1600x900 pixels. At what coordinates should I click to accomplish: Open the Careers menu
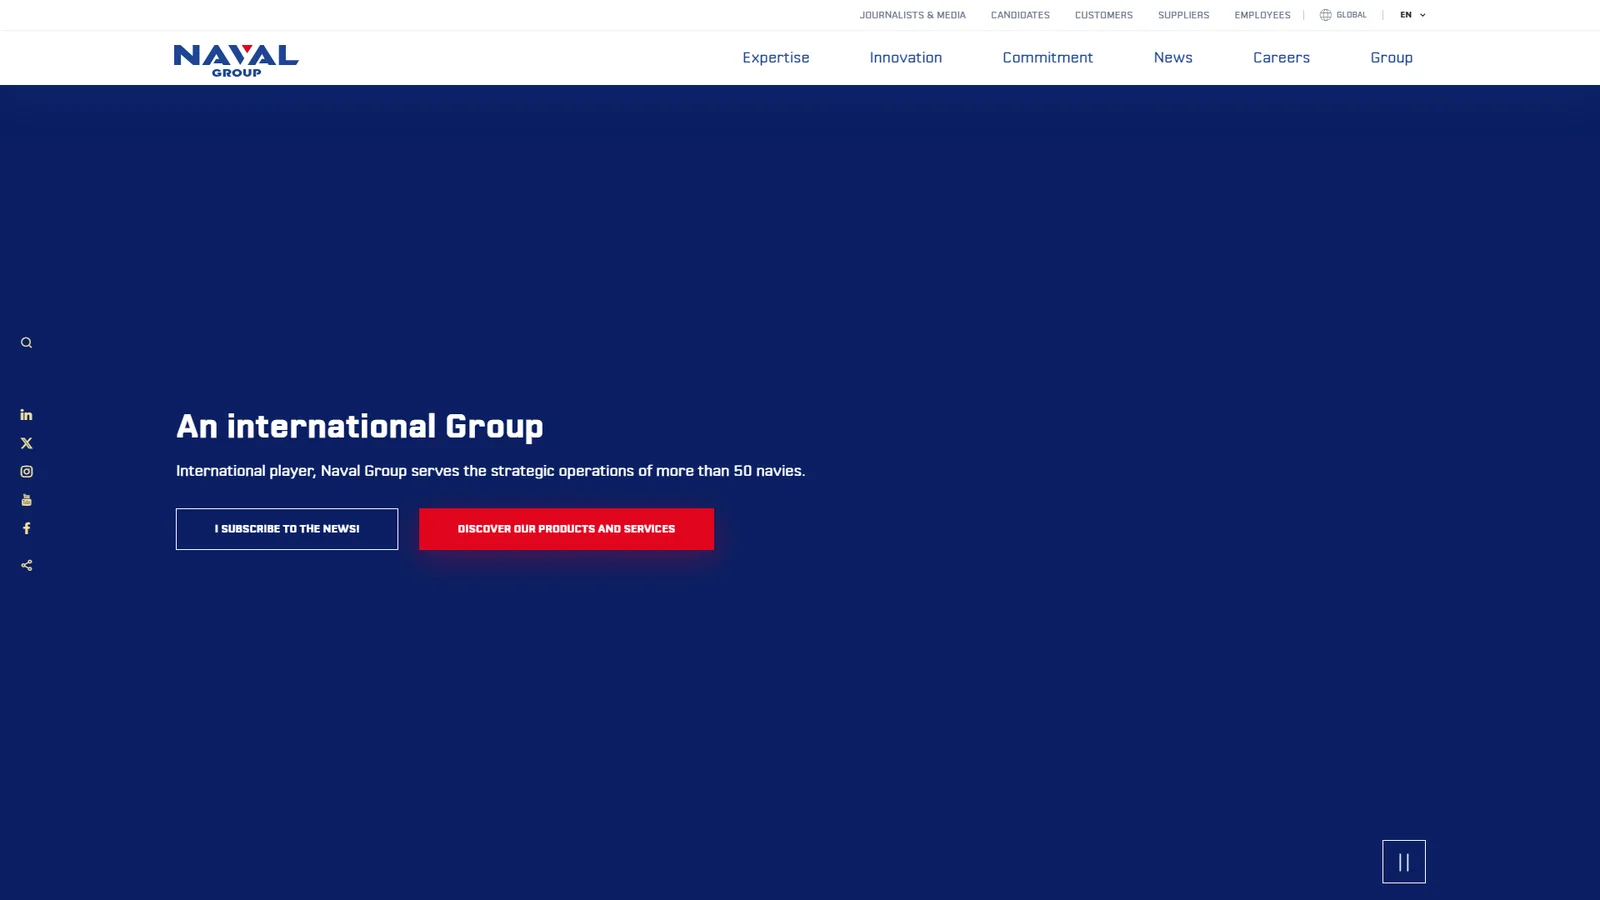tap(1281, 58)
